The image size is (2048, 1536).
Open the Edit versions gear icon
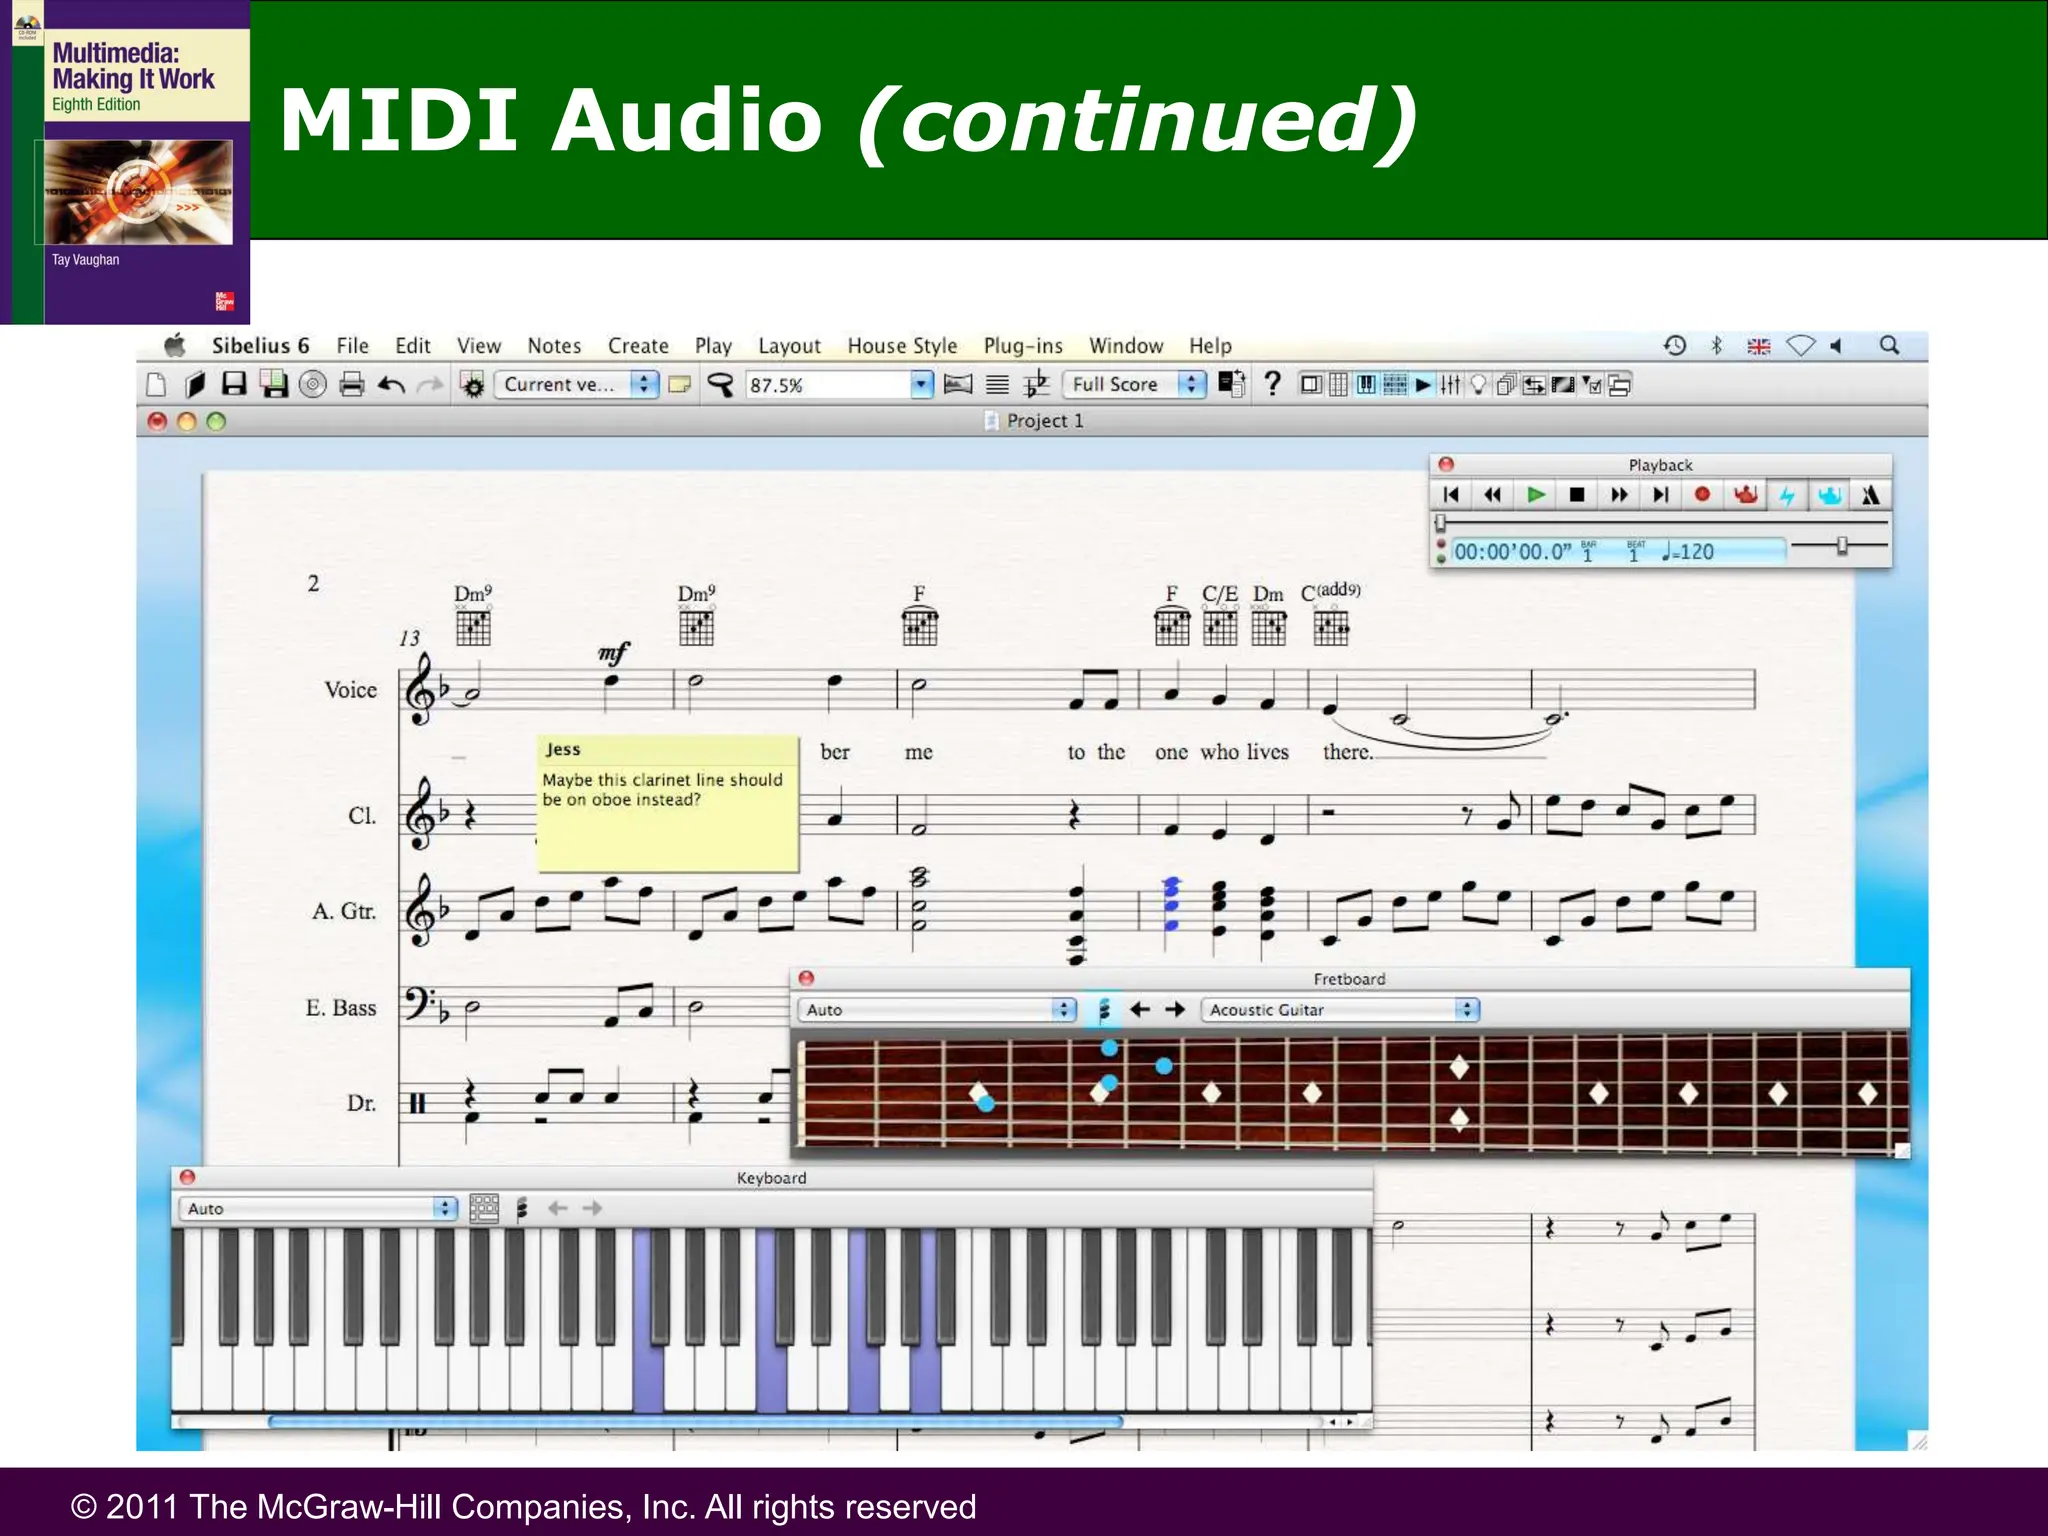(x=474, y=385)
